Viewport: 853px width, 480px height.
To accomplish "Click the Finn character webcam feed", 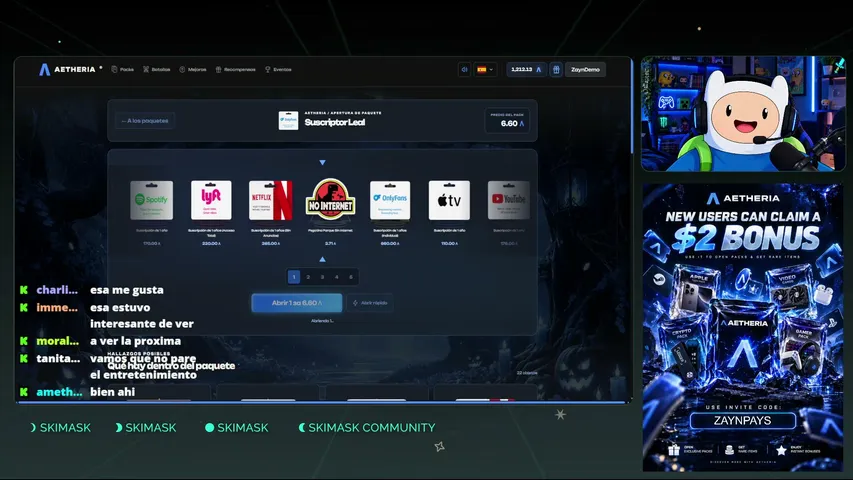I will [x=743, y=114].
